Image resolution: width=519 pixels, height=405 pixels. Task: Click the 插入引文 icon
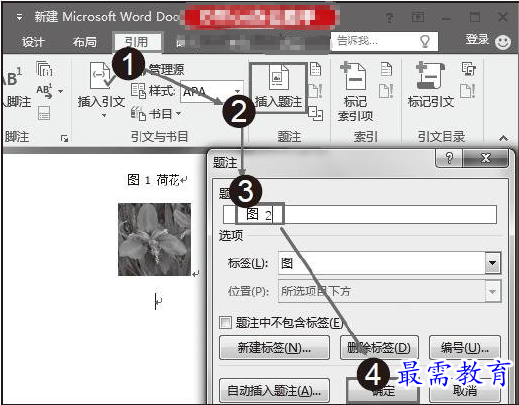100,76
